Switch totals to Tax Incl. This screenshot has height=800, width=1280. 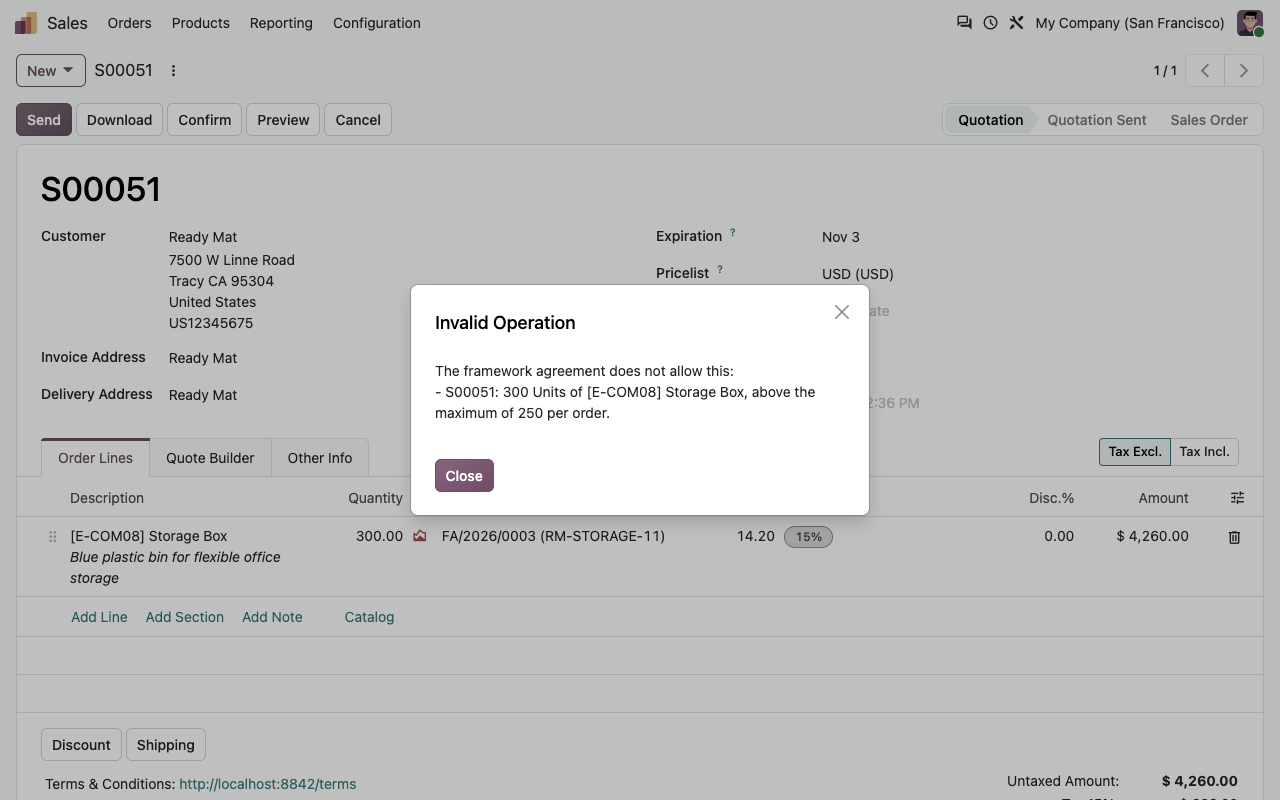pos(1204,451)
